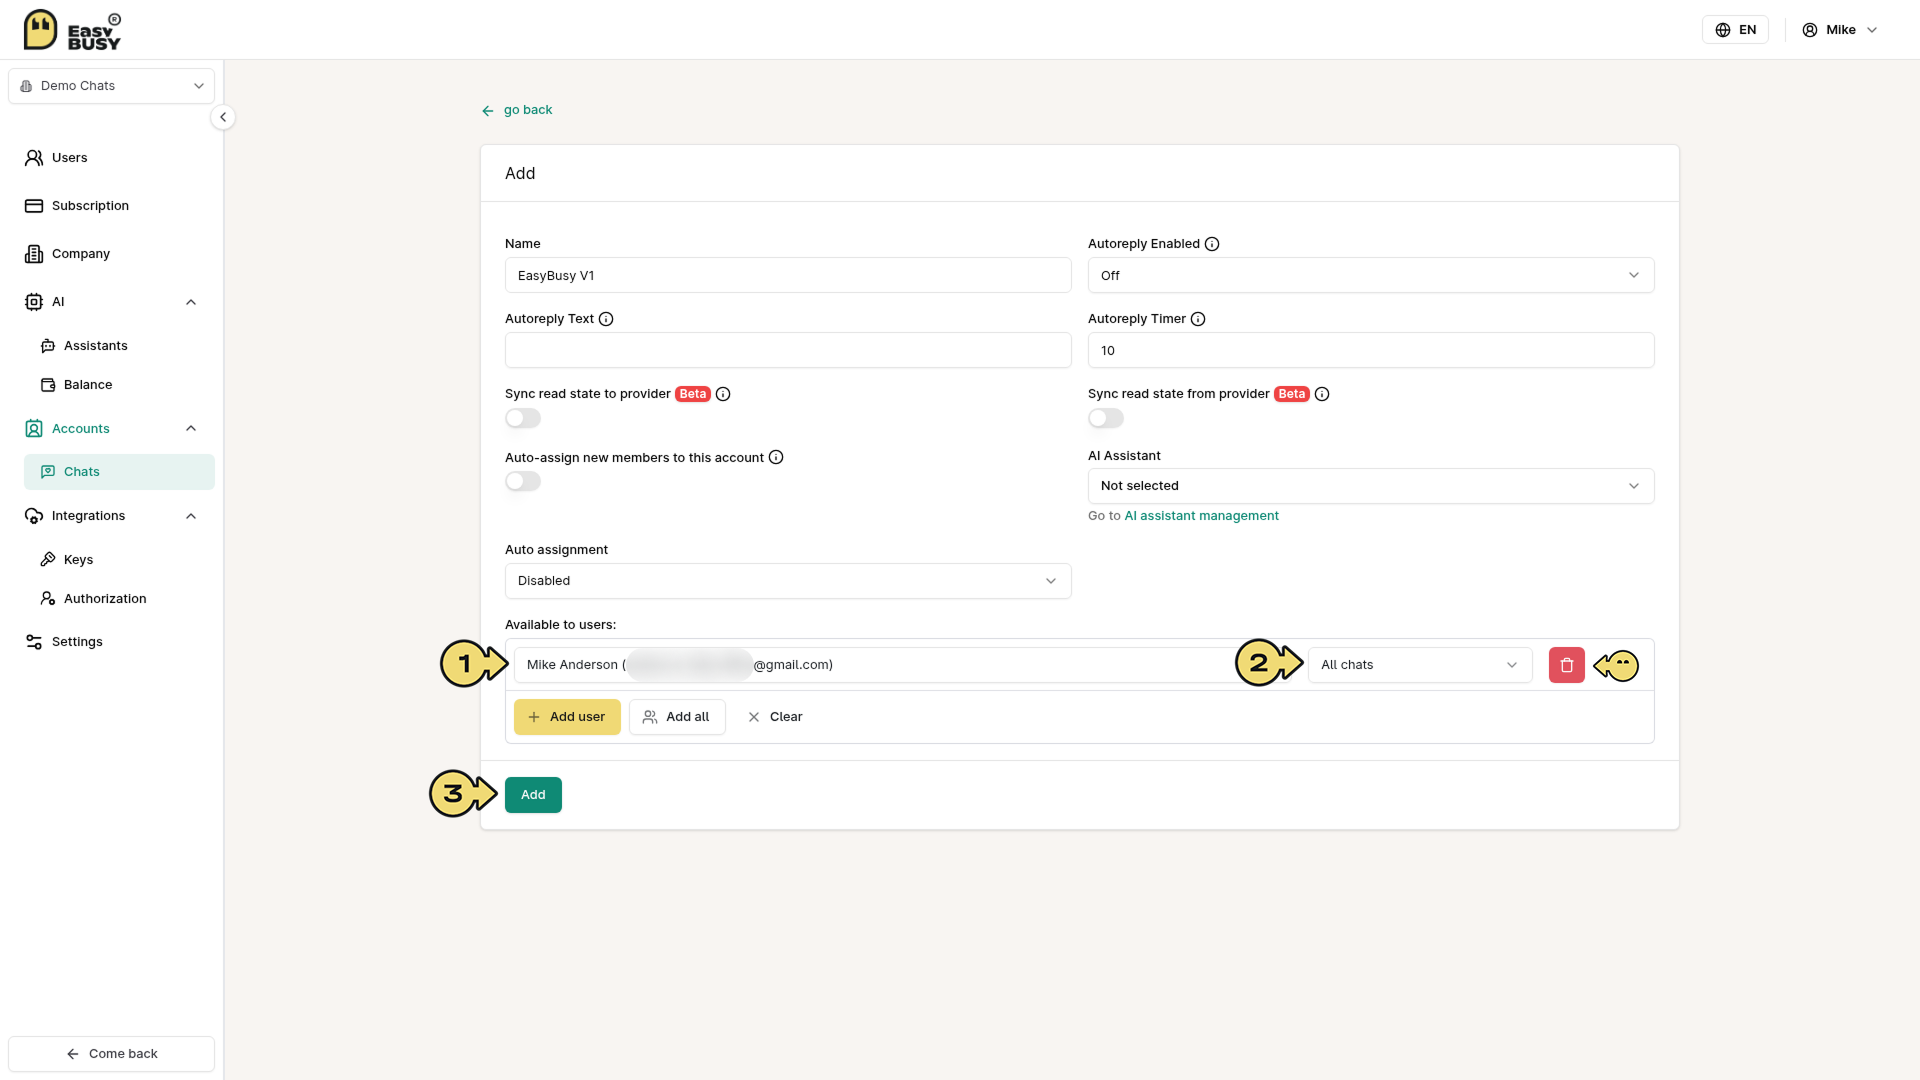Submit the form with green Add button

(x=533, y=795)
